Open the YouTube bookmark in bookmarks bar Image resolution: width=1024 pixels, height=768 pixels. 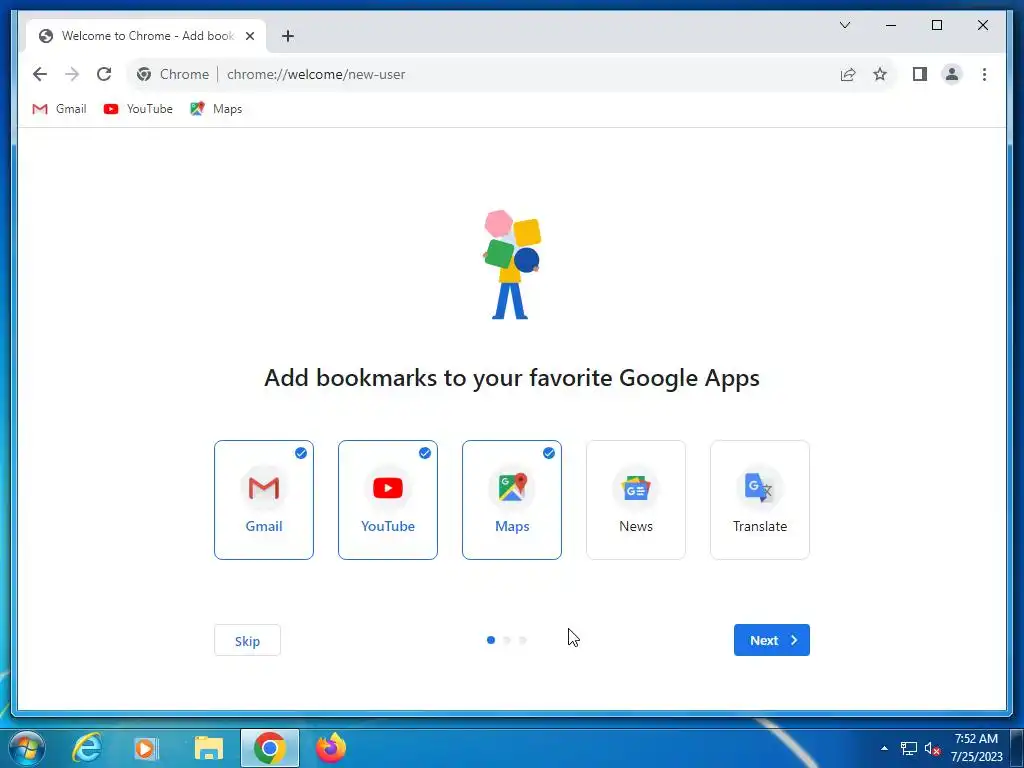[x=138, y=109]
